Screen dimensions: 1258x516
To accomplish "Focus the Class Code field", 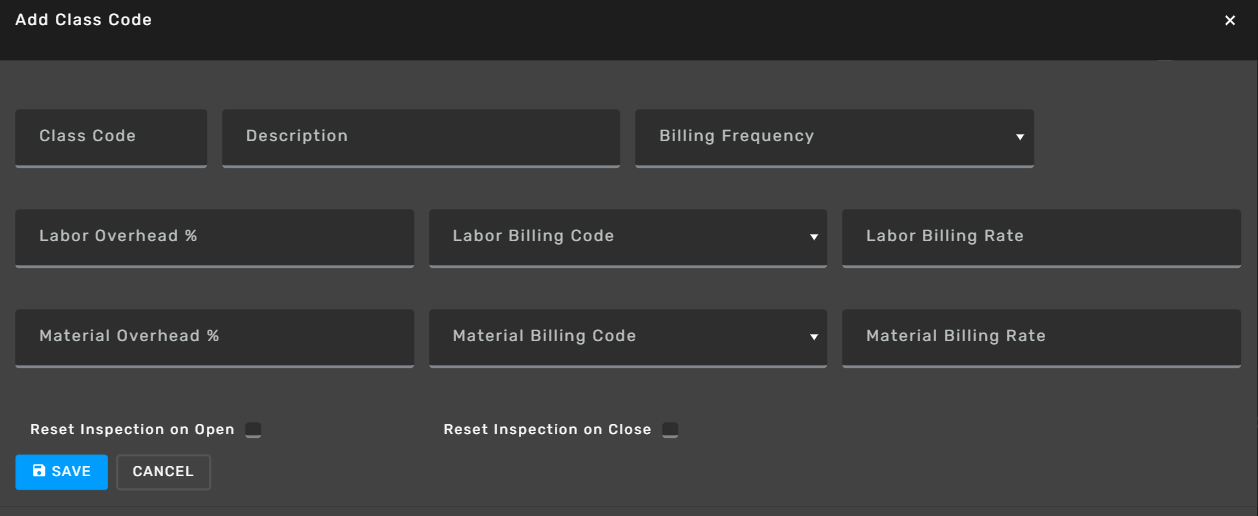I will 111,138.
